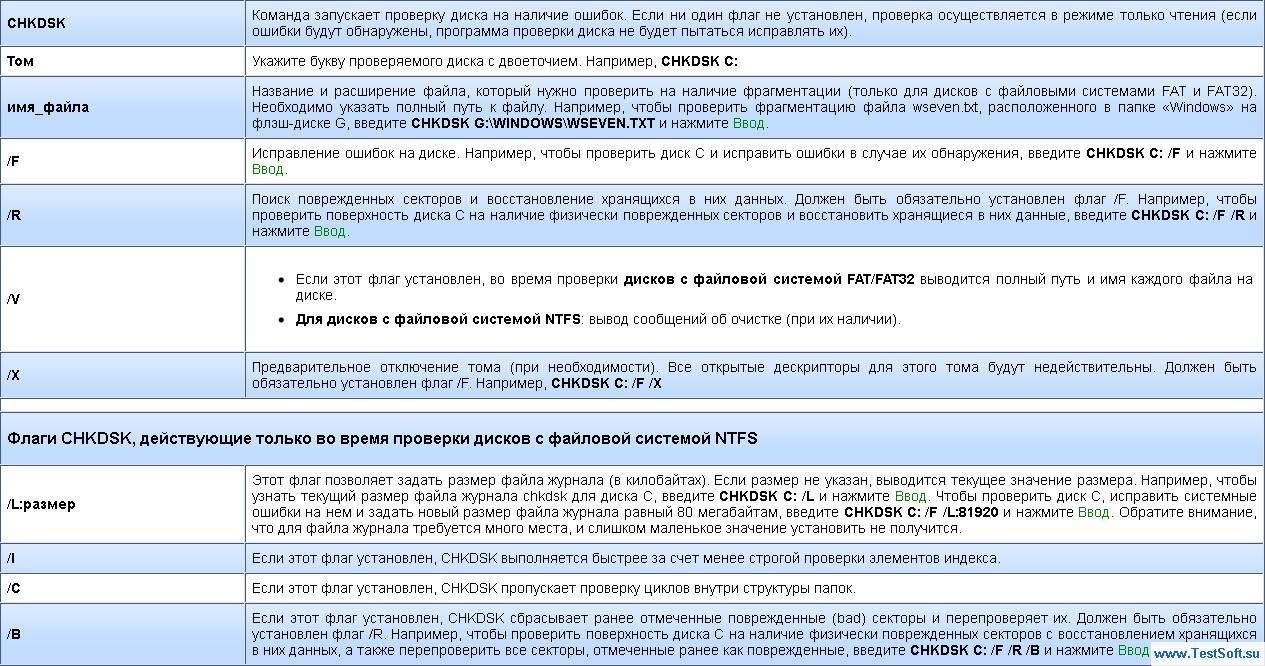
Task: Click the green Ввод link in имя_файла row
Action: click(x=749, y=123)
